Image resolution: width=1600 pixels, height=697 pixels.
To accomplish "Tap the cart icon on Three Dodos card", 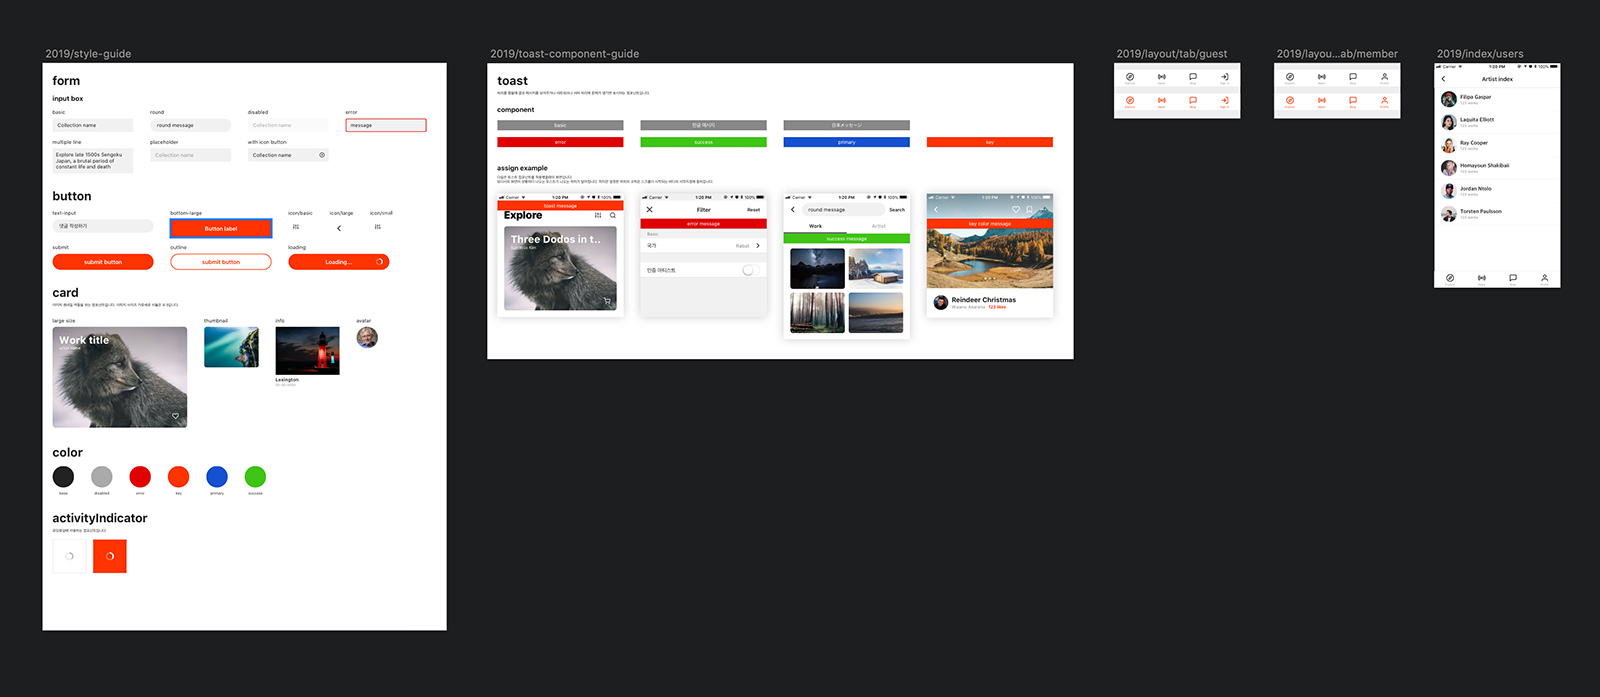I will 607,301.
